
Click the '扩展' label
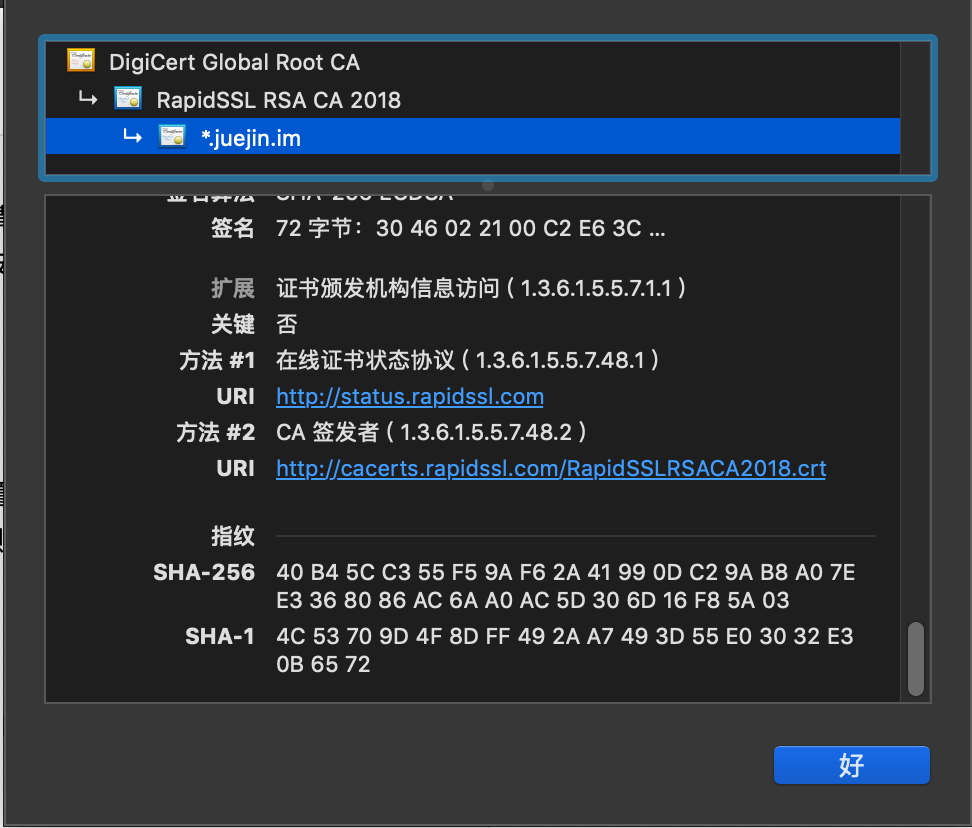[x=232, y=288]
